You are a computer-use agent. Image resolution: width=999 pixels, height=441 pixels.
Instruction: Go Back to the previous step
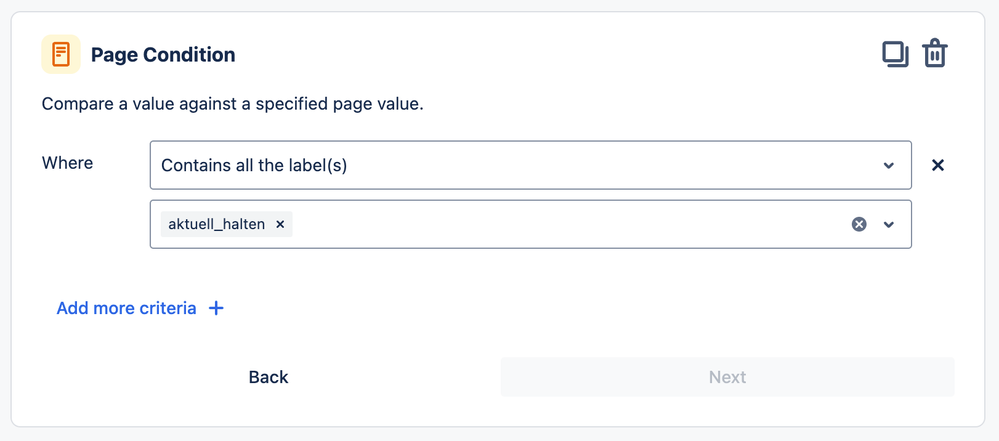click(x=268, y=377)
